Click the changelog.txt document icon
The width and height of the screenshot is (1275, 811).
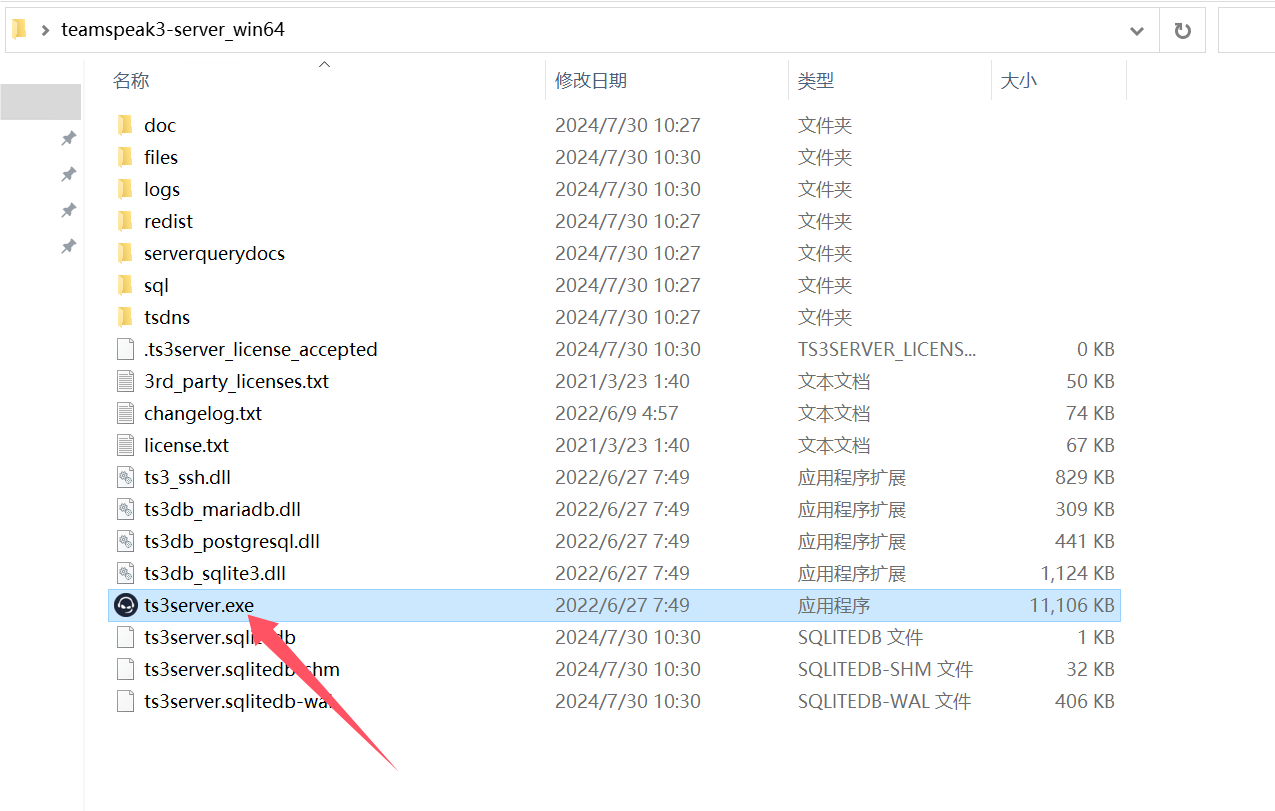click(125, 413)
